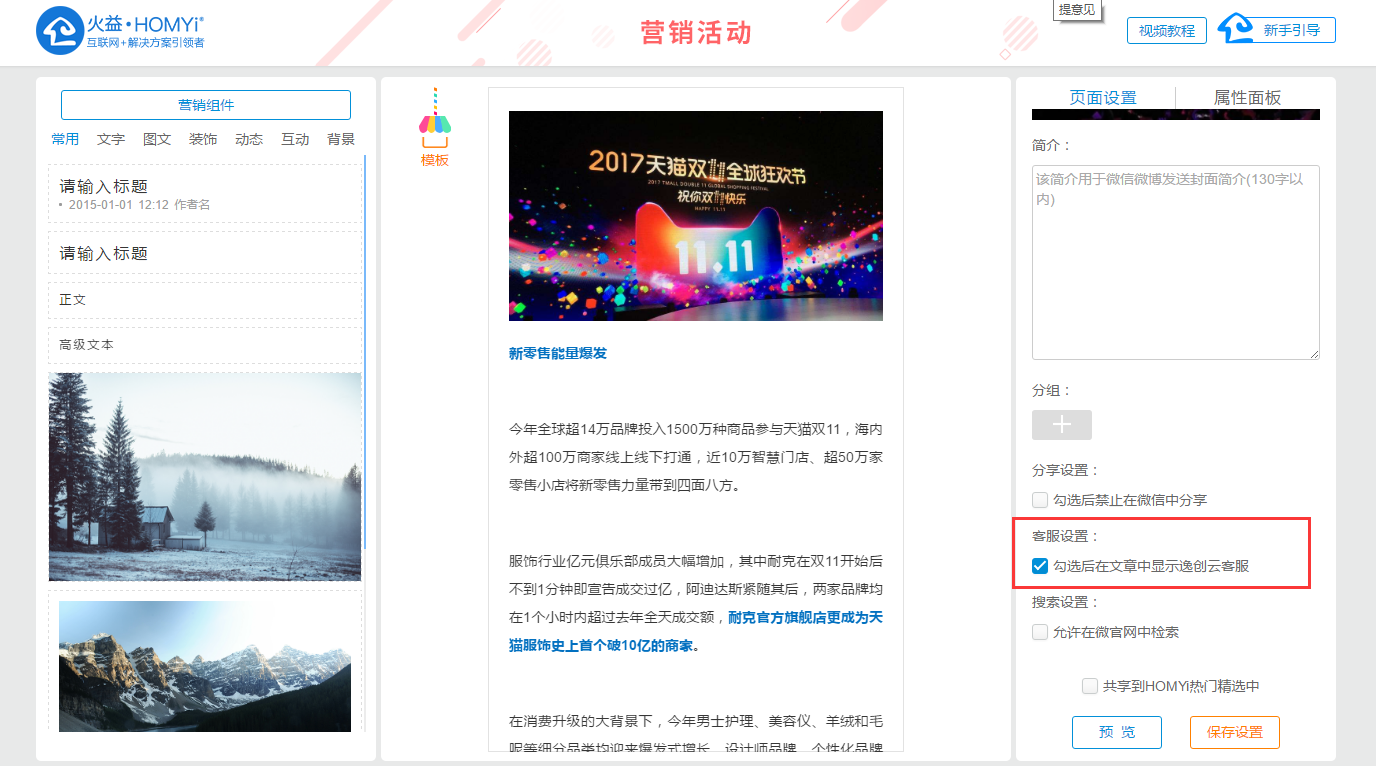Uncheck the 显示逸创云客服 checkbox
1376x766 pixels.
(1040, 566)
